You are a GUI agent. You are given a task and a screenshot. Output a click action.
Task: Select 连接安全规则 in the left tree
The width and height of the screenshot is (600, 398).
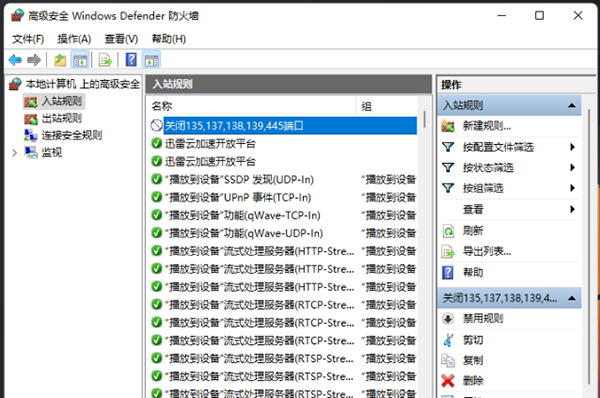point(72,135)
